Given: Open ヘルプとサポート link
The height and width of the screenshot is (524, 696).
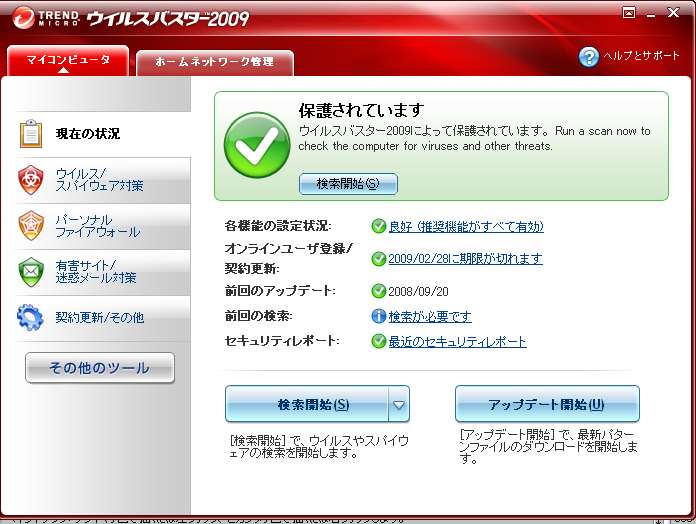Looking at the screenshot, I should coord(641,56).
